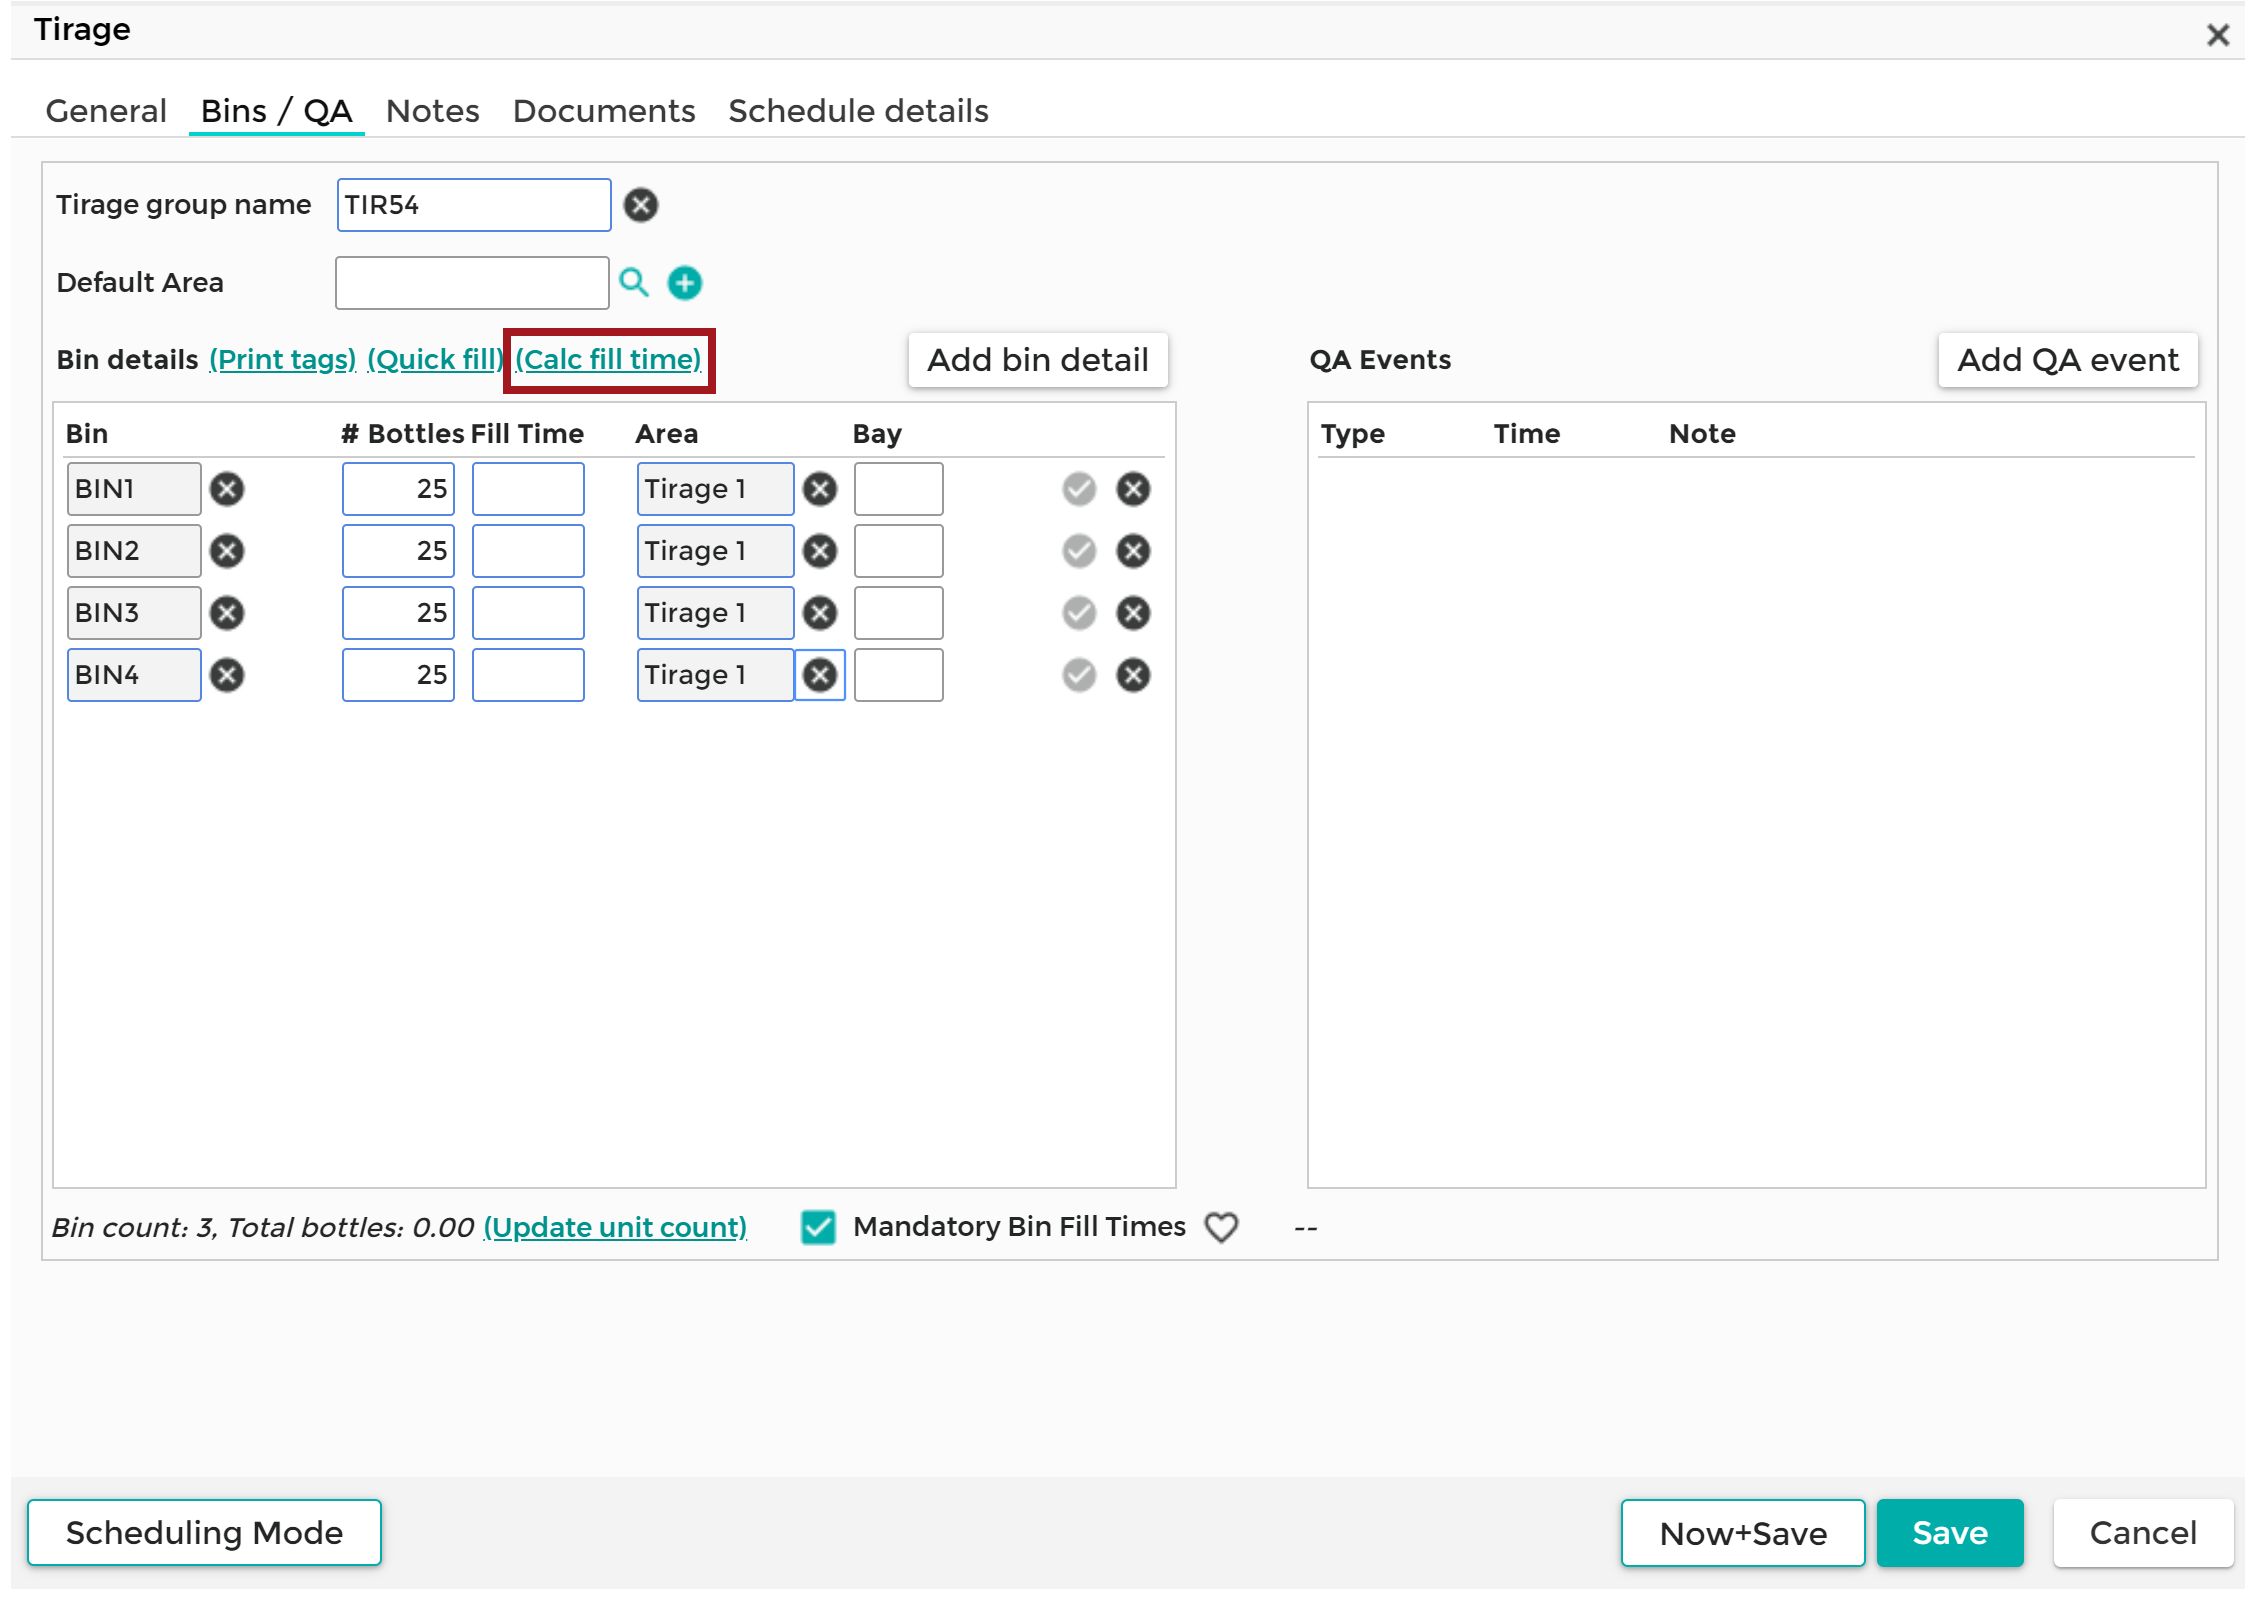Go to Schedule details tab
The width and height of the screenshot is (2260, 1605).
[x=858, y=111]
